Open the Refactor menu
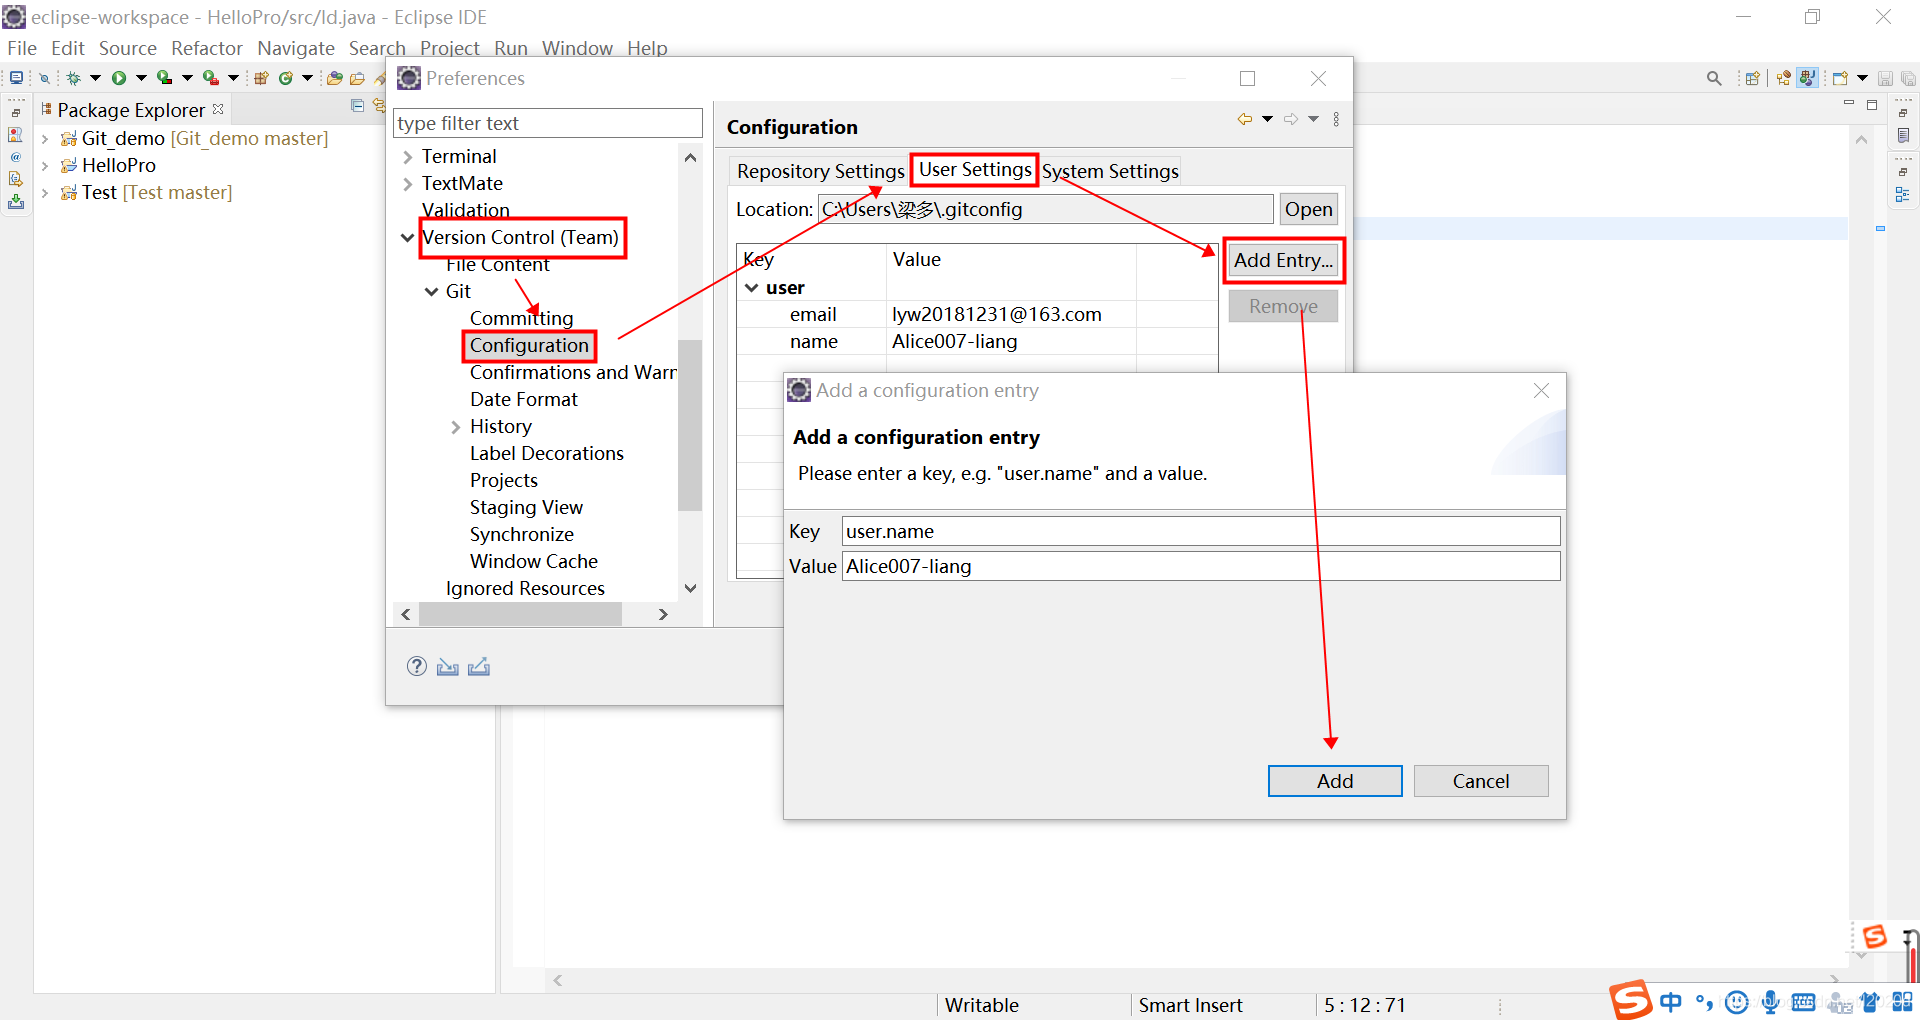 click(207, 48)
